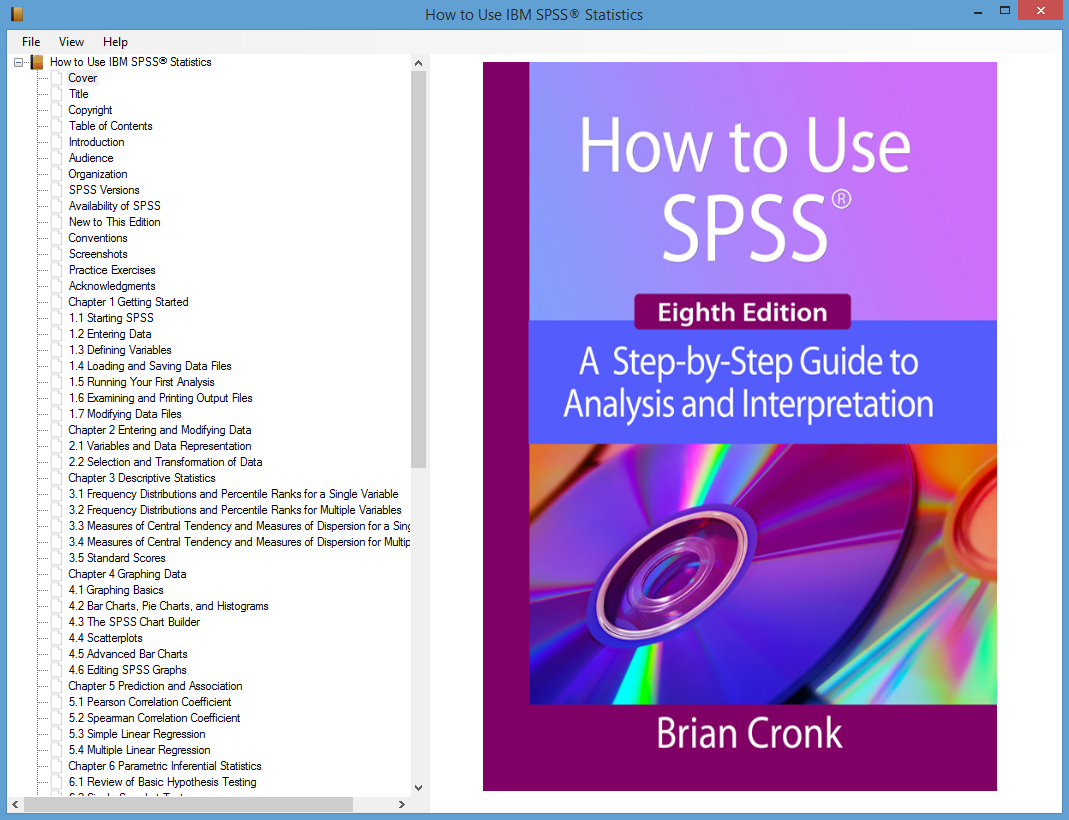This screenshot has width=1069, height=820.
Task: Click the tree's scroll left arrow
Action: tap(16, 804)
